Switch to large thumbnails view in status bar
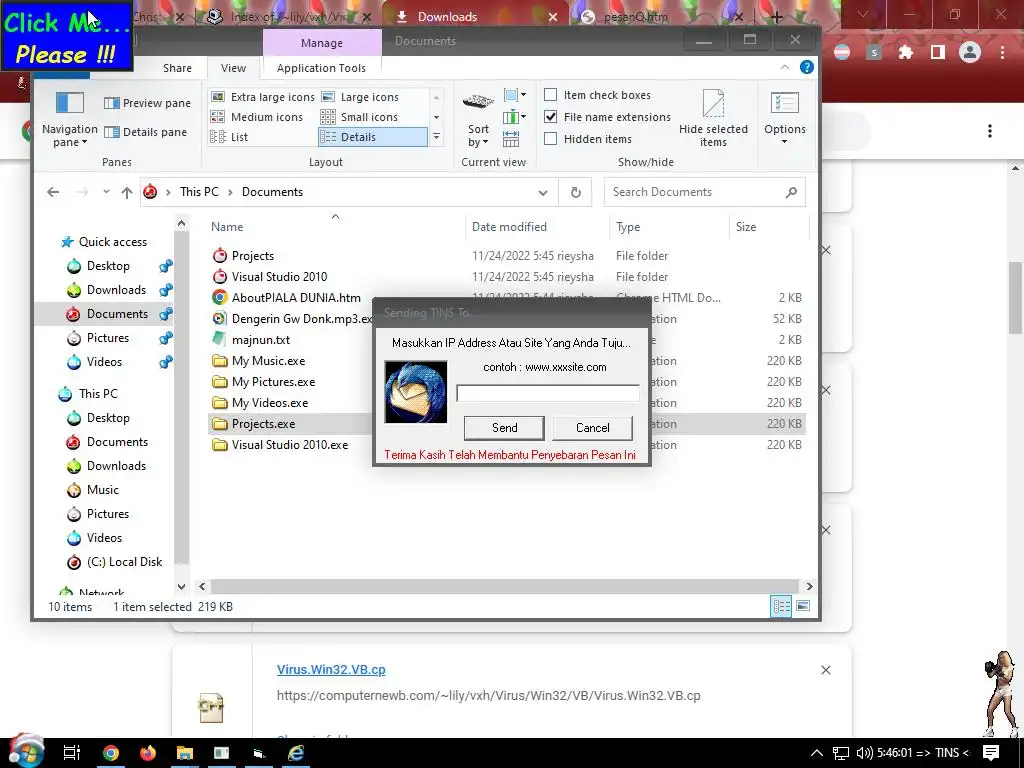The width and height of the screenshot is (1024, 768). click(803, 606)
